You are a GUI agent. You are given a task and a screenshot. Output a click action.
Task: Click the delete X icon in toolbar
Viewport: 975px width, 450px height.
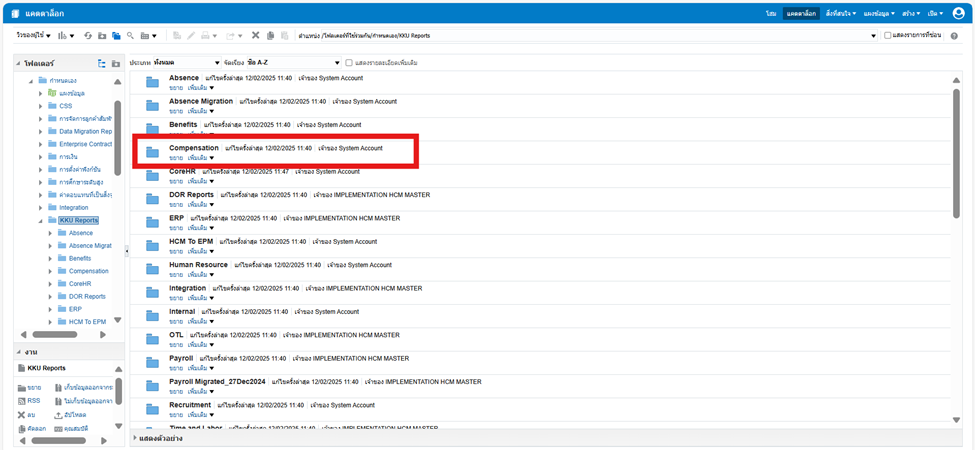click(256, 36)
